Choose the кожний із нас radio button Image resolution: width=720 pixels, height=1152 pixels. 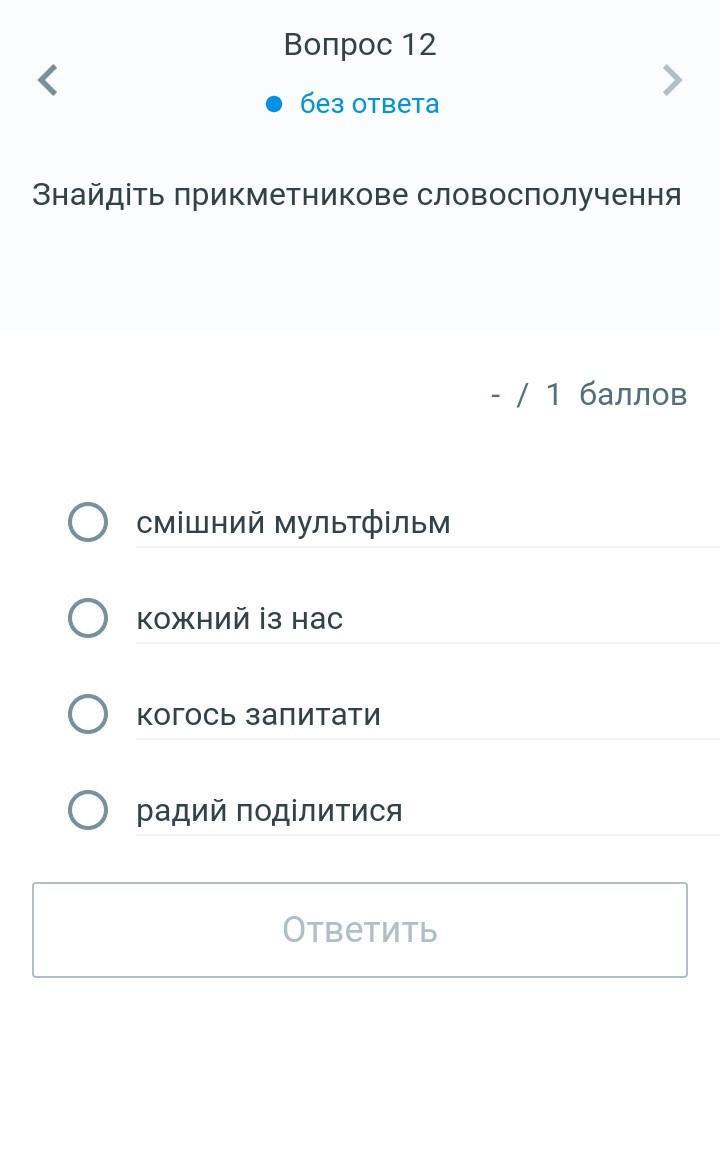tap(88, 618)
